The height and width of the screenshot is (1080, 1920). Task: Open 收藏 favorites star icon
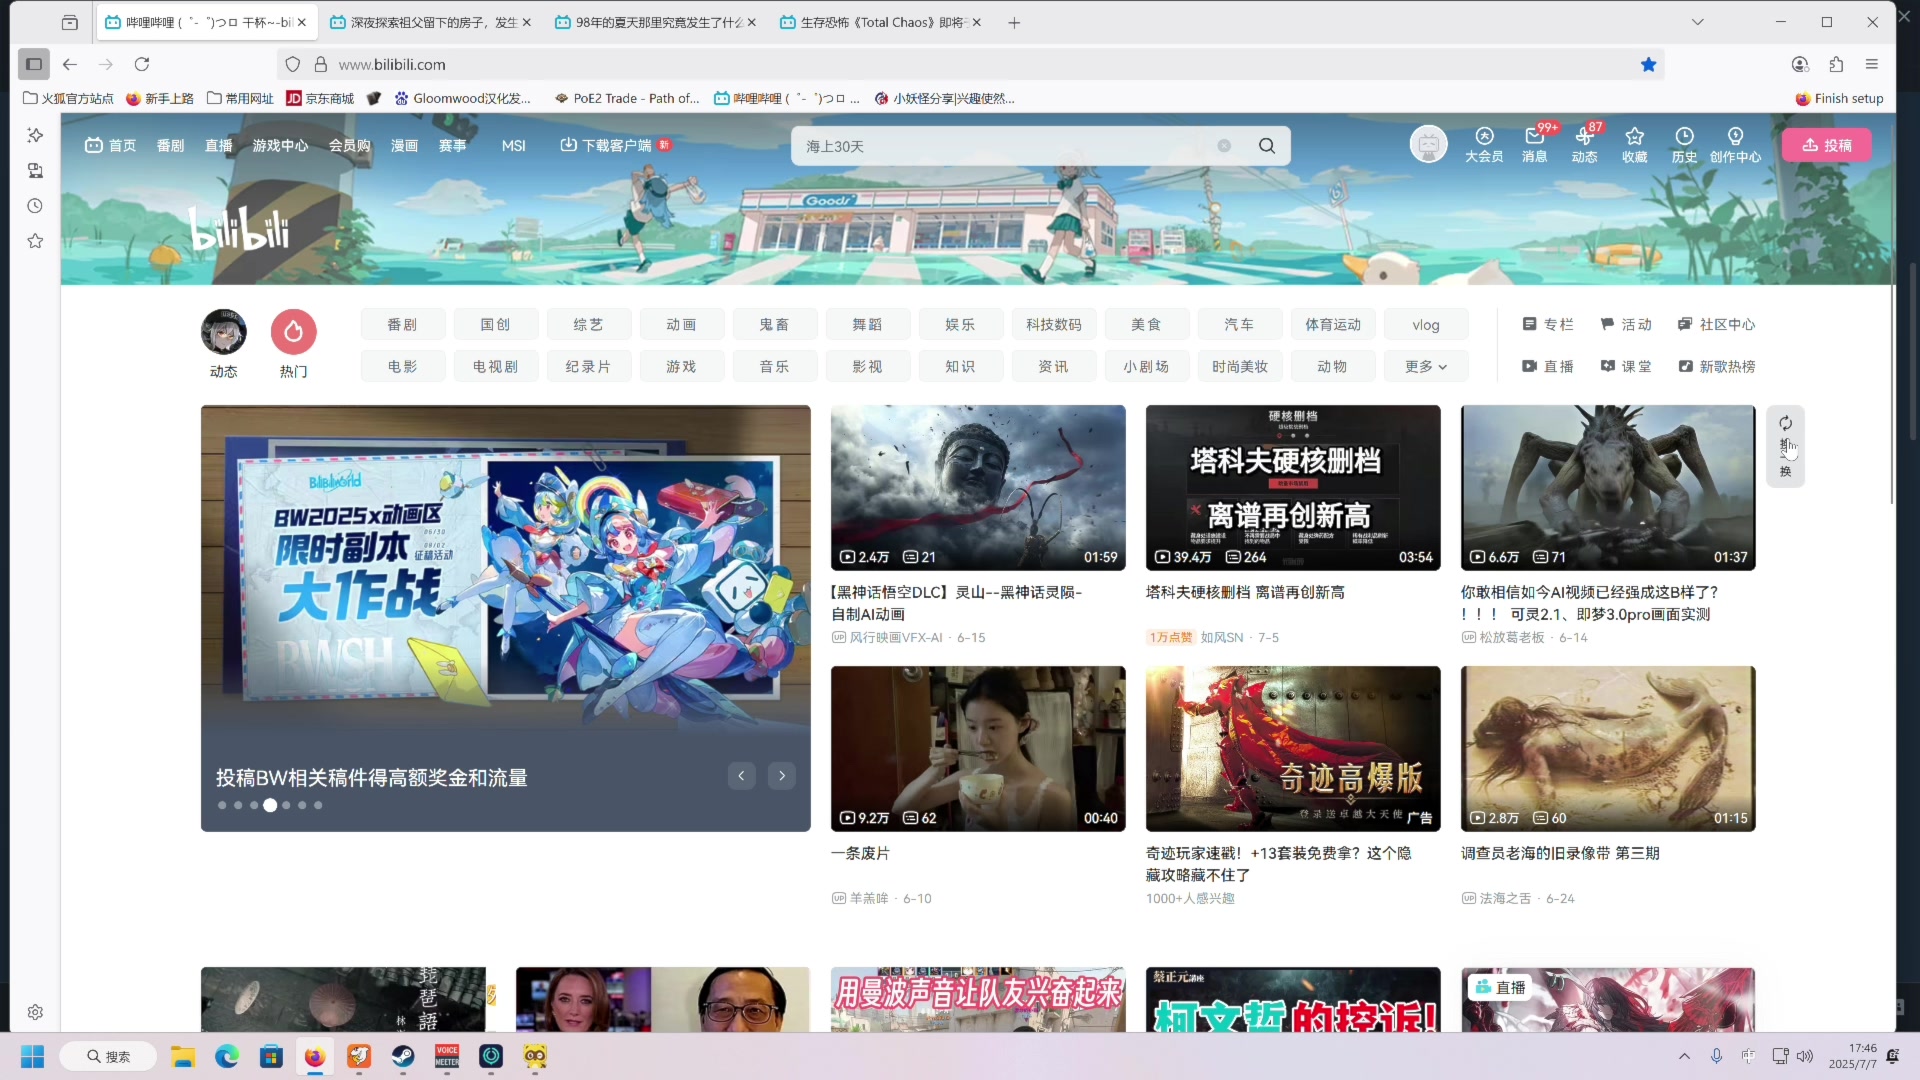pyautogui.click(x=1635, y=145)
